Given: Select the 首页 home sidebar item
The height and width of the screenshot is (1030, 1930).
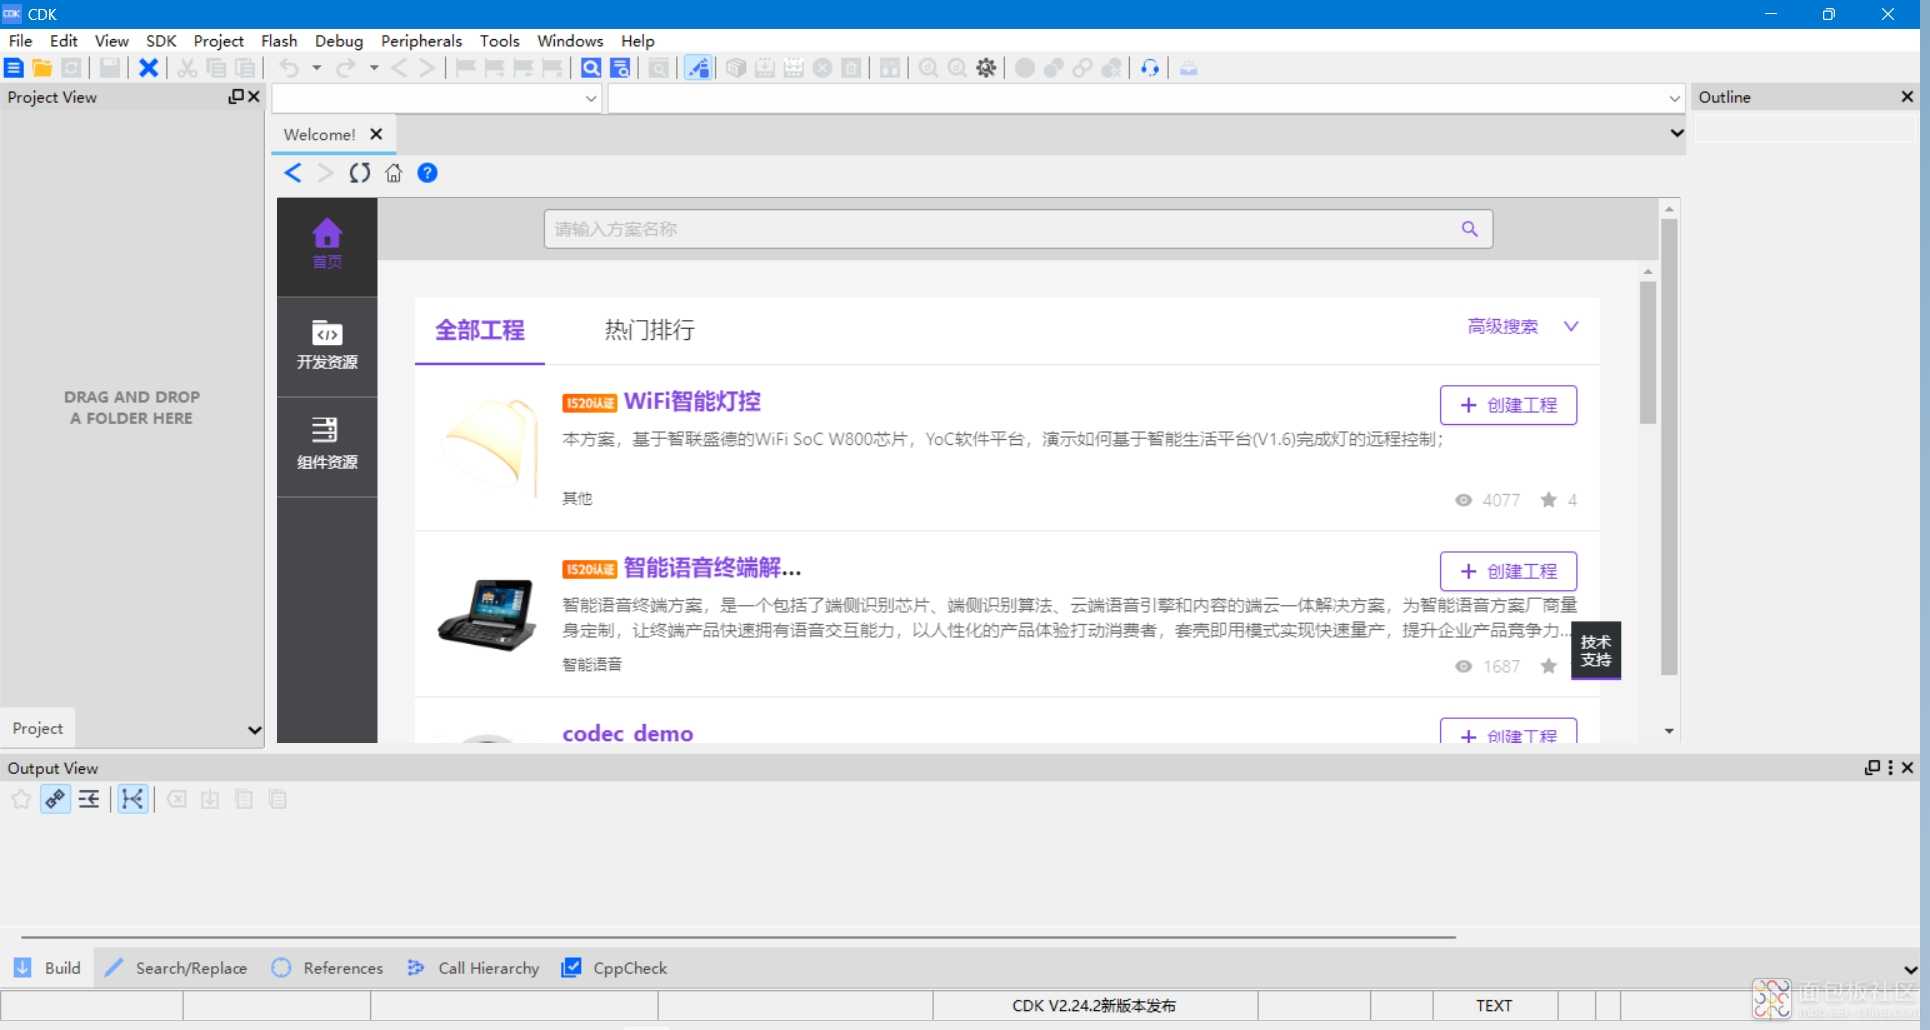Looking at the screenshot, I should (x=327, y=246).
